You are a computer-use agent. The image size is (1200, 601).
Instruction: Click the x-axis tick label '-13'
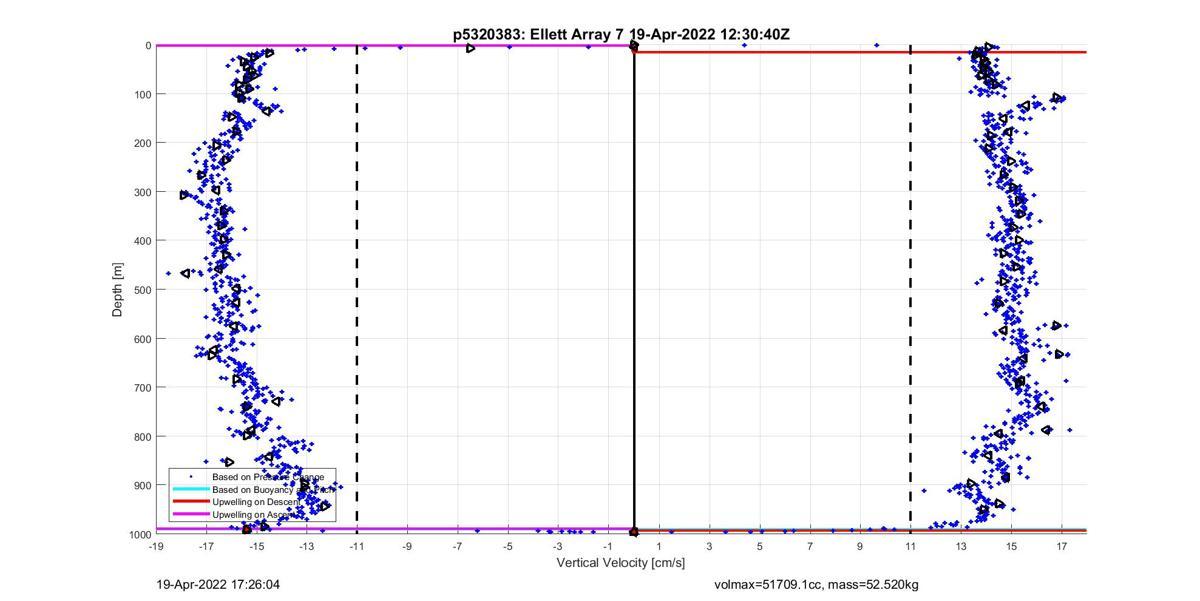point(307,547)
